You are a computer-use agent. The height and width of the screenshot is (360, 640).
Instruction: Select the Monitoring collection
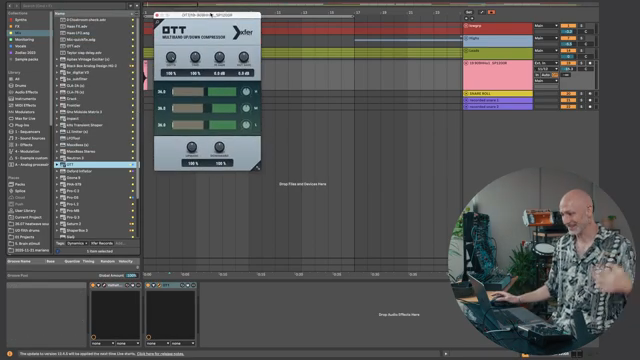coord(24,40)
